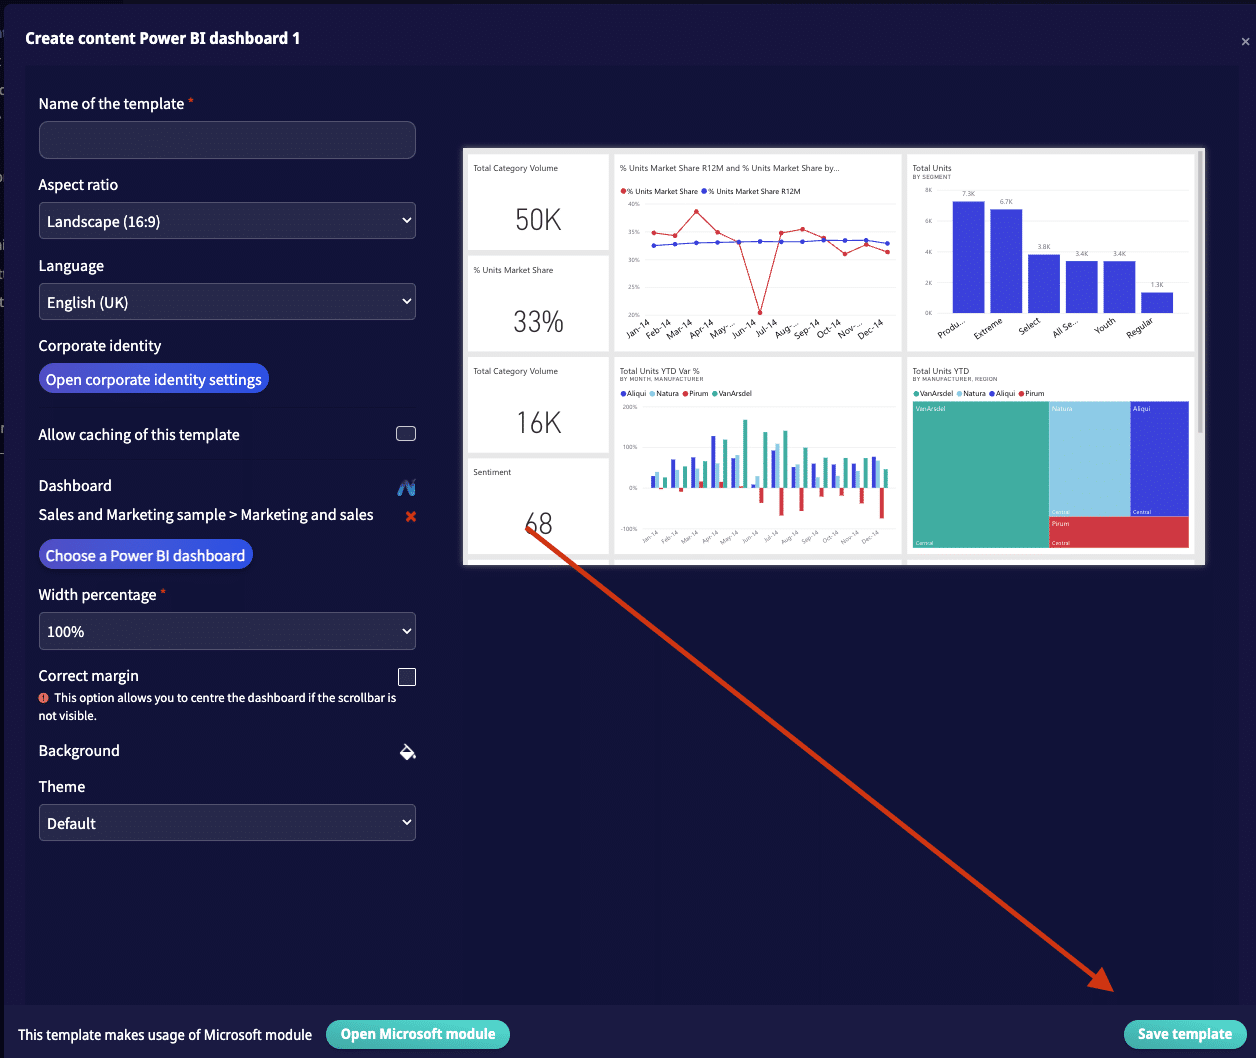Viewport: 1256px width, 1058px height.
Task: Click the Total Units YTD treemap tile
Action: point(1051,455)
